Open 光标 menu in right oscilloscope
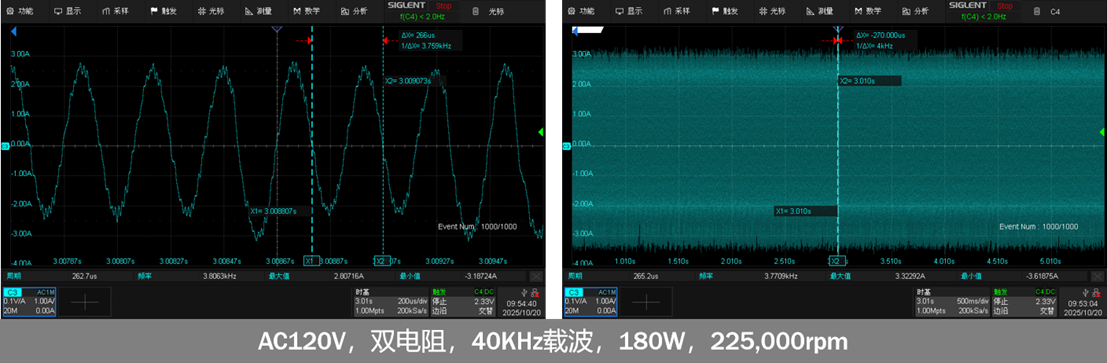The width and height of the screenshot is (1107, 363). pyautogui.click(x=772, y=11)
